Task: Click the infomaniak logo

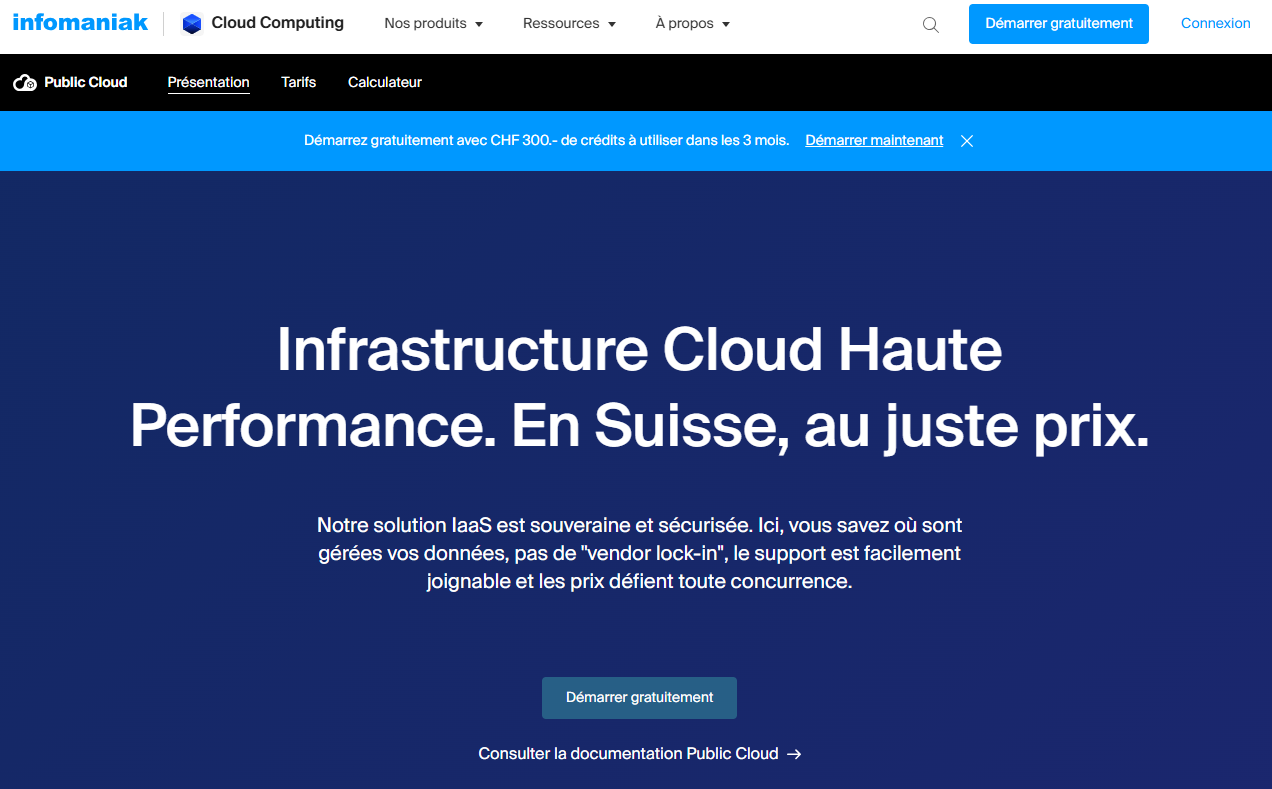Action: pos(80,23)
